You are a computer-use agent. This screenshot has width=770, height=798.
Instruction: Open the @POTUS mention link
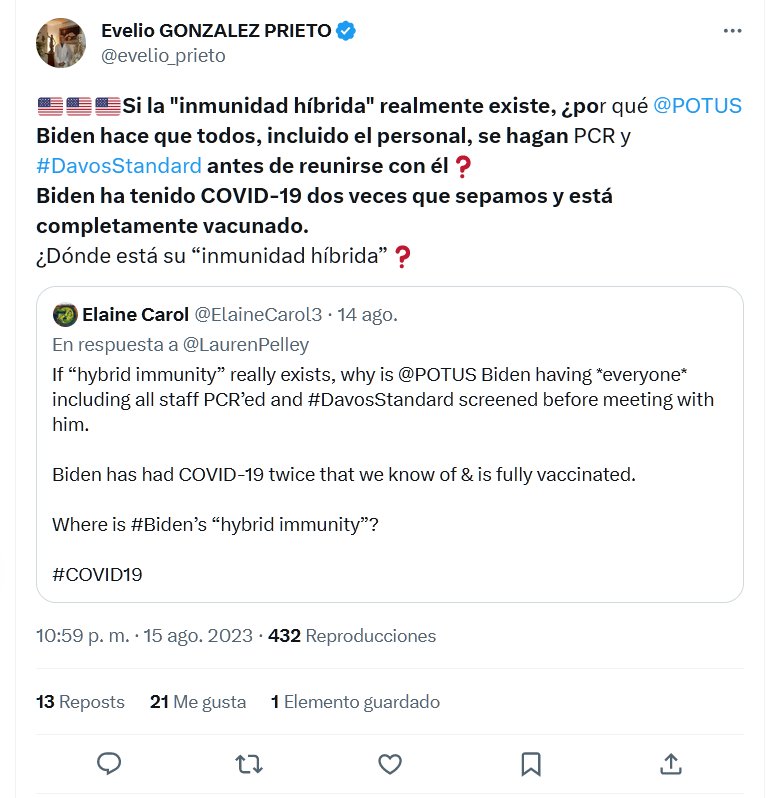(697, 106)
